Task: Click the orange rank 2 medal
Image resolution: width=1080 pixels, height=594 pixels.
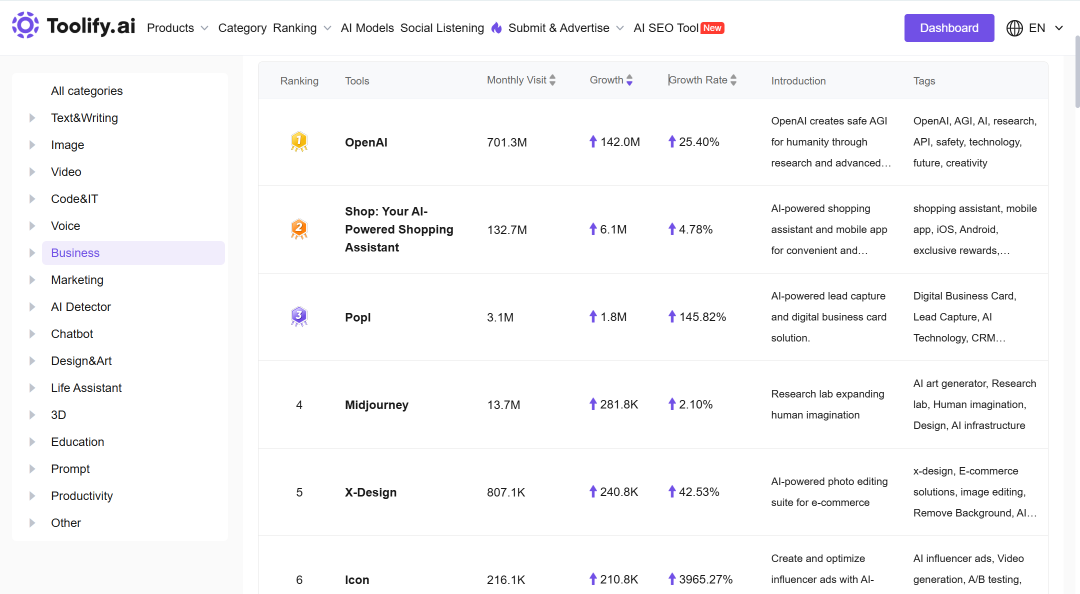Action: click(299, 229)
